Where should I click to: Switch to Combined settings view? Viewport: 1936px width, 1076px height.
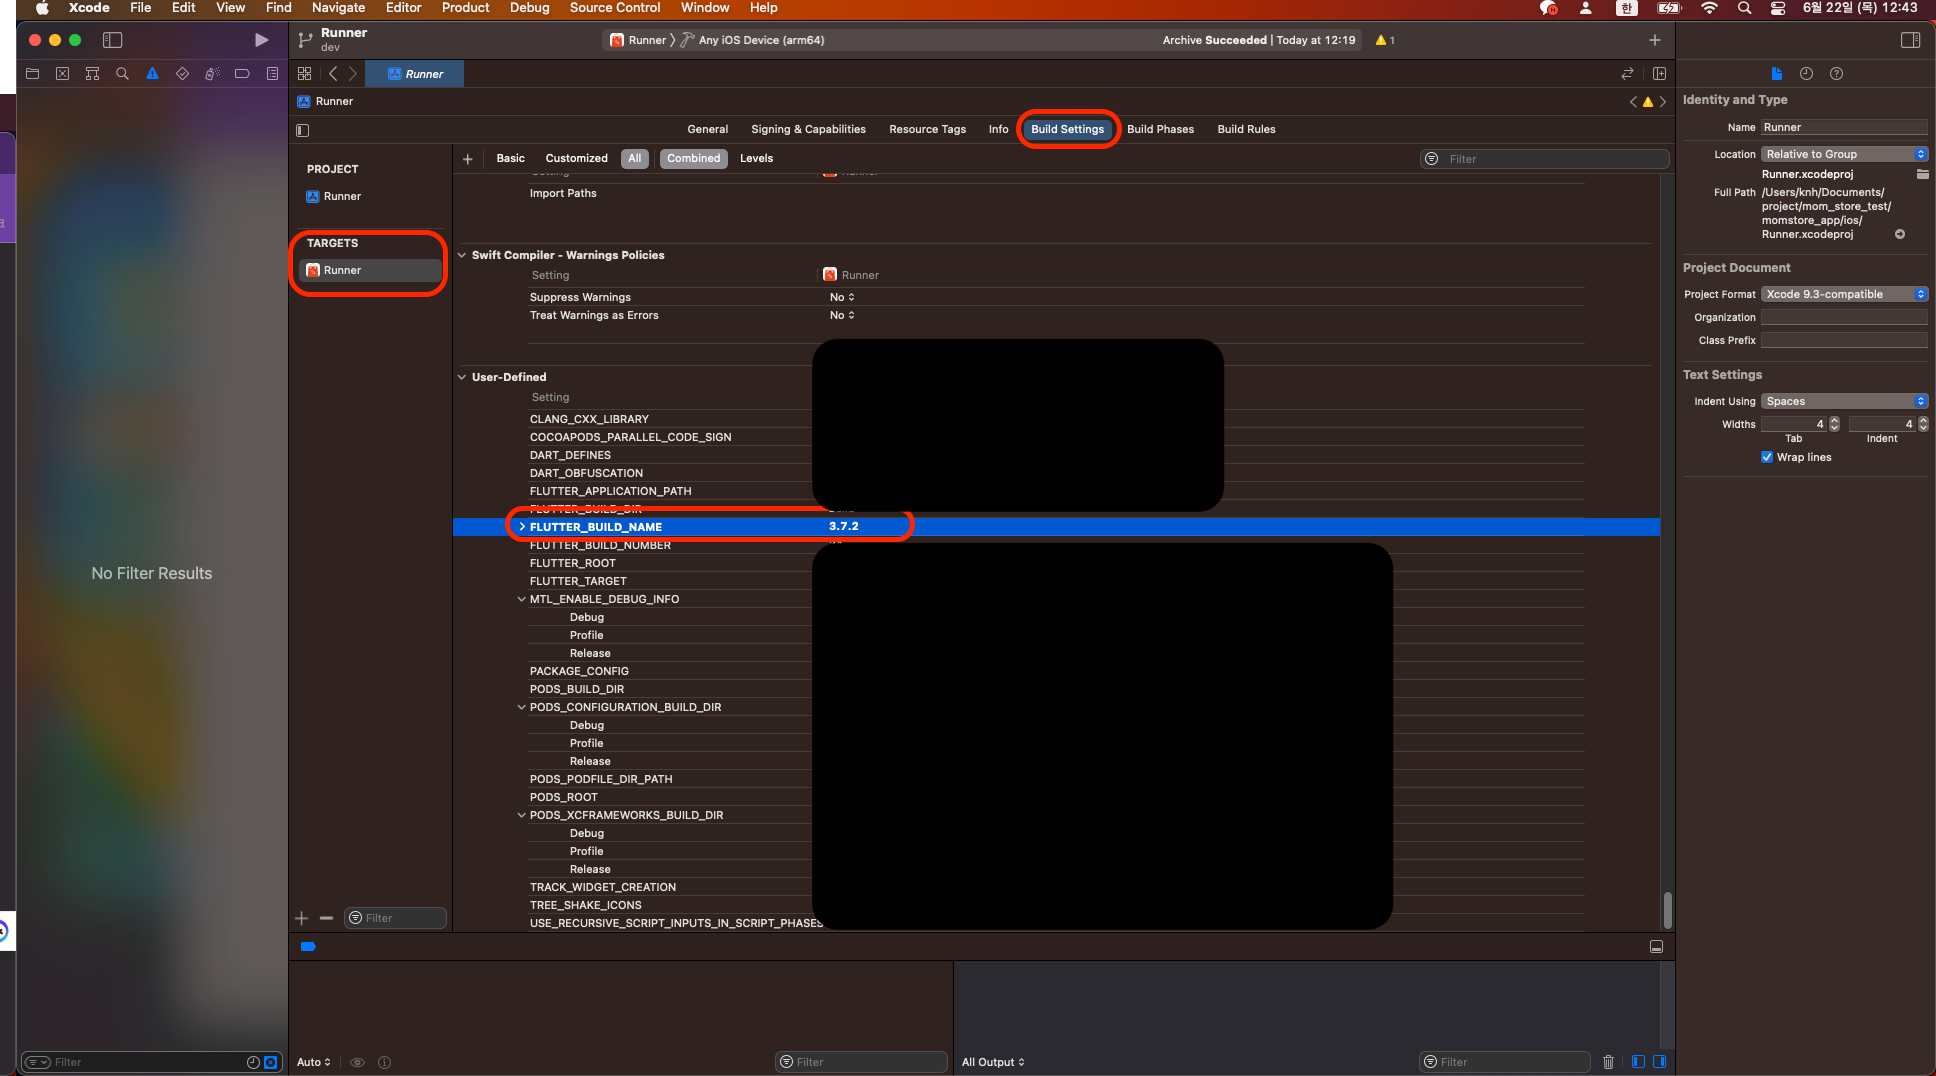click(693, 159)
